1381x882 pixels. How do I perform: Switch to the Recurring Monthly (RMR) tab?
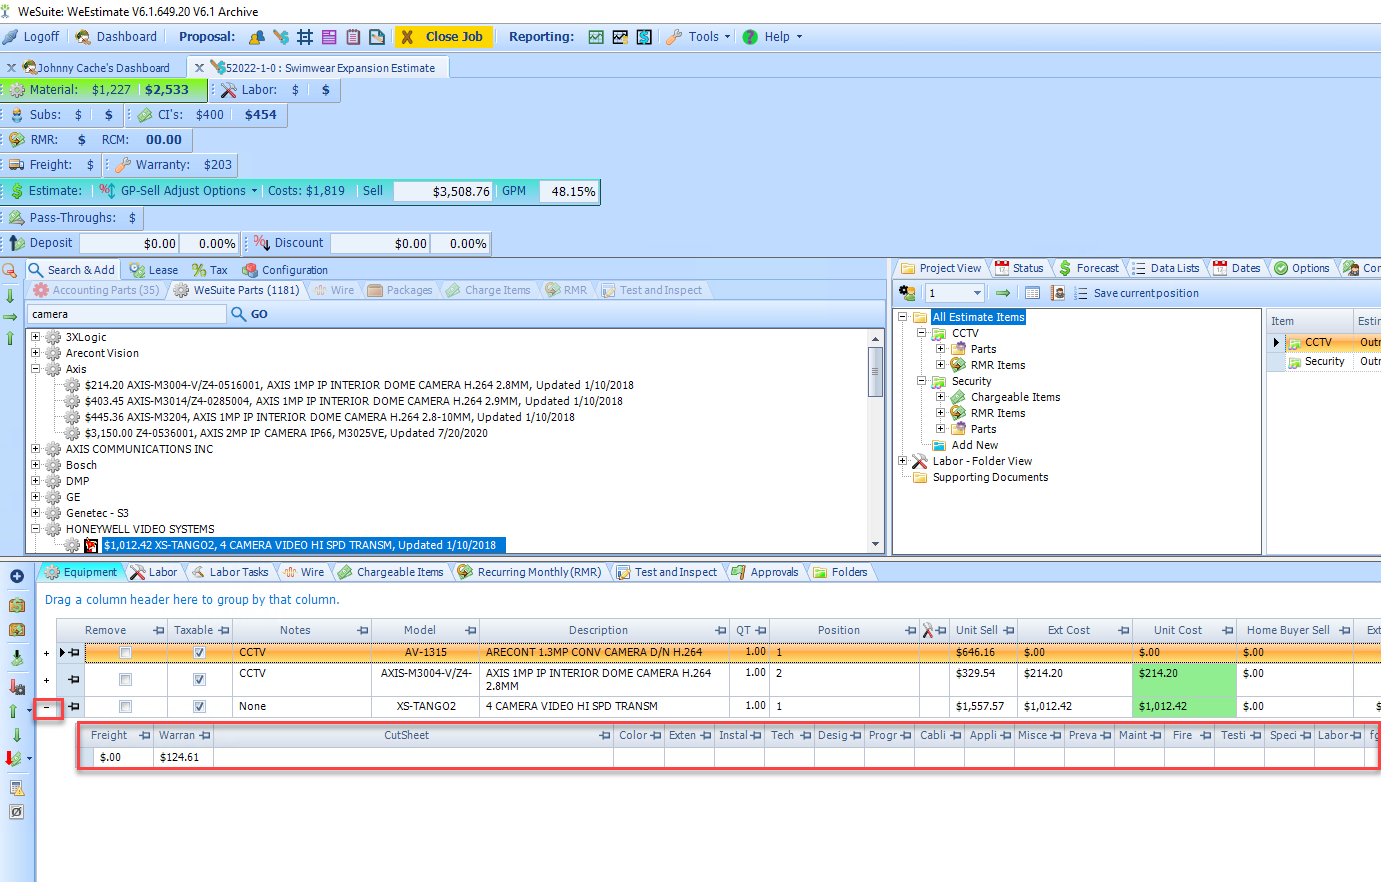[530, 572]
